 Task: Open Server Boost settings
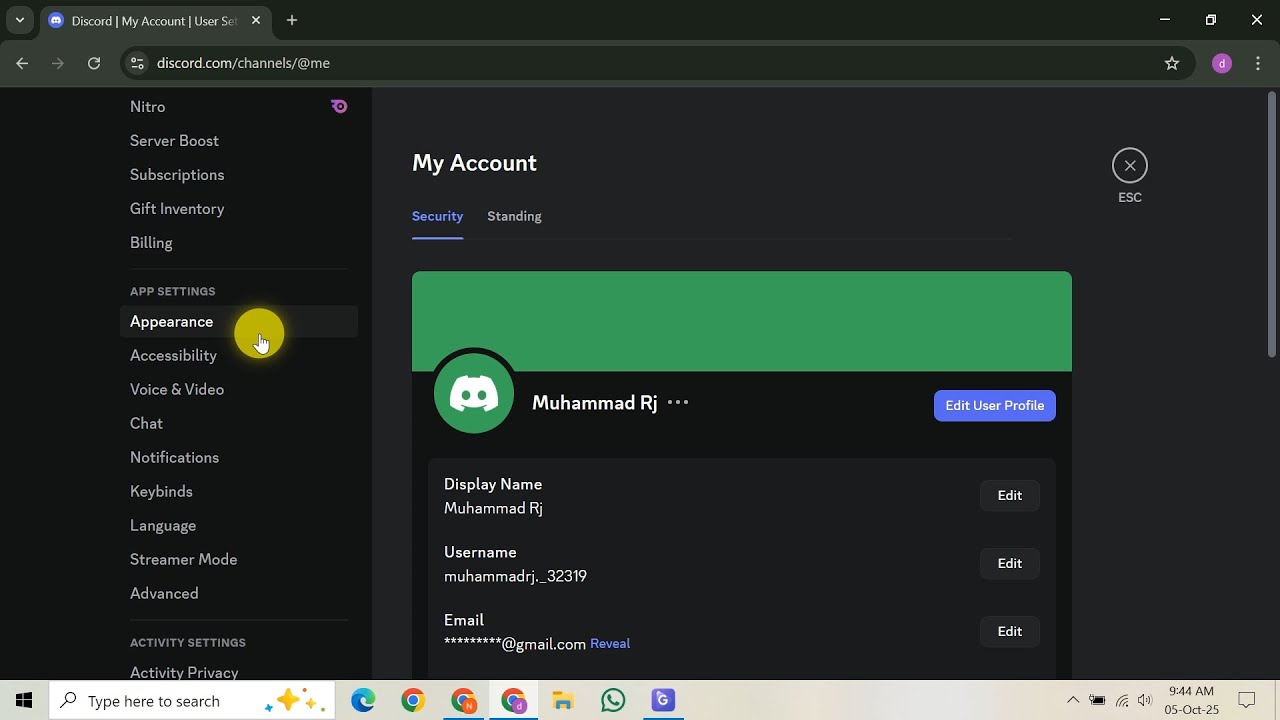[239, 141]
